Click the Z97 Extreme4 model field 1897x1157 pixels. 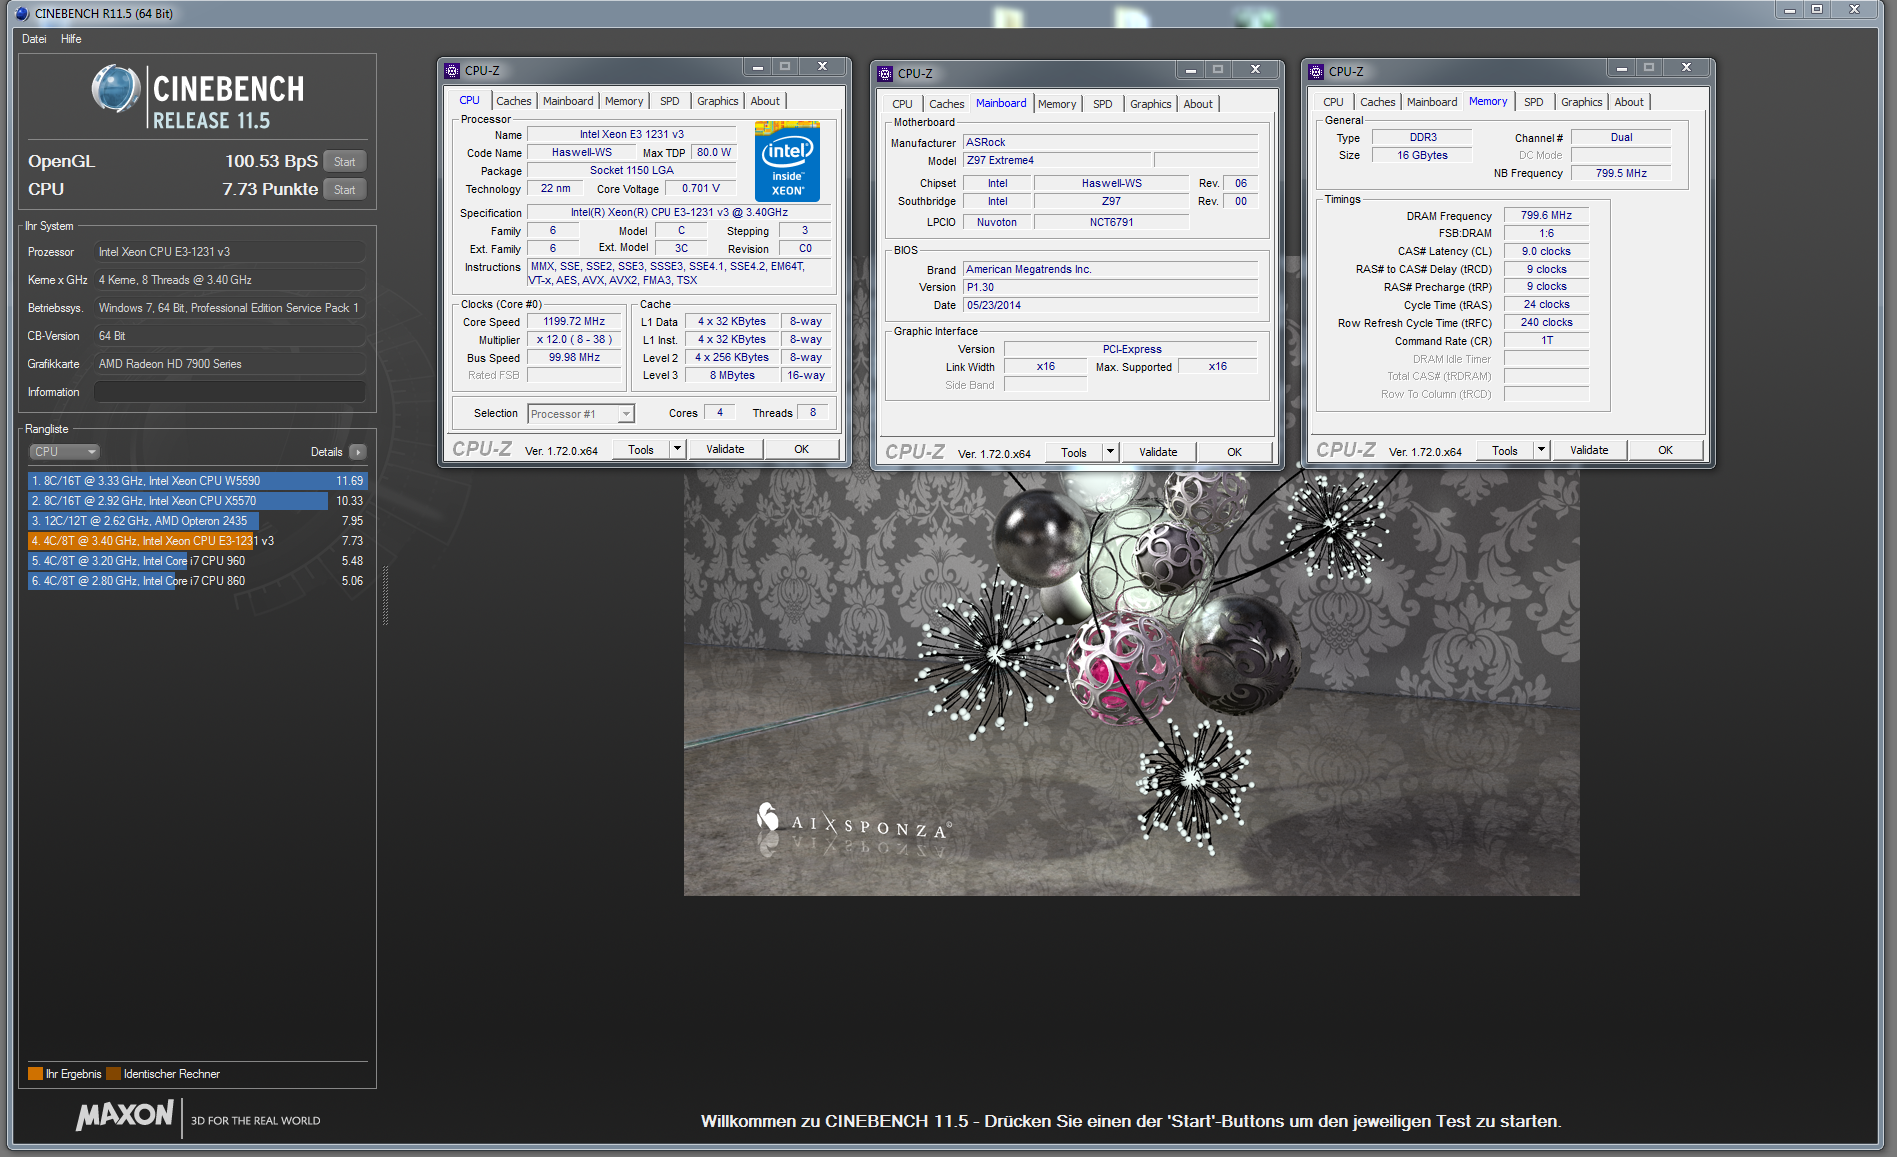(x=1056, y=160)
